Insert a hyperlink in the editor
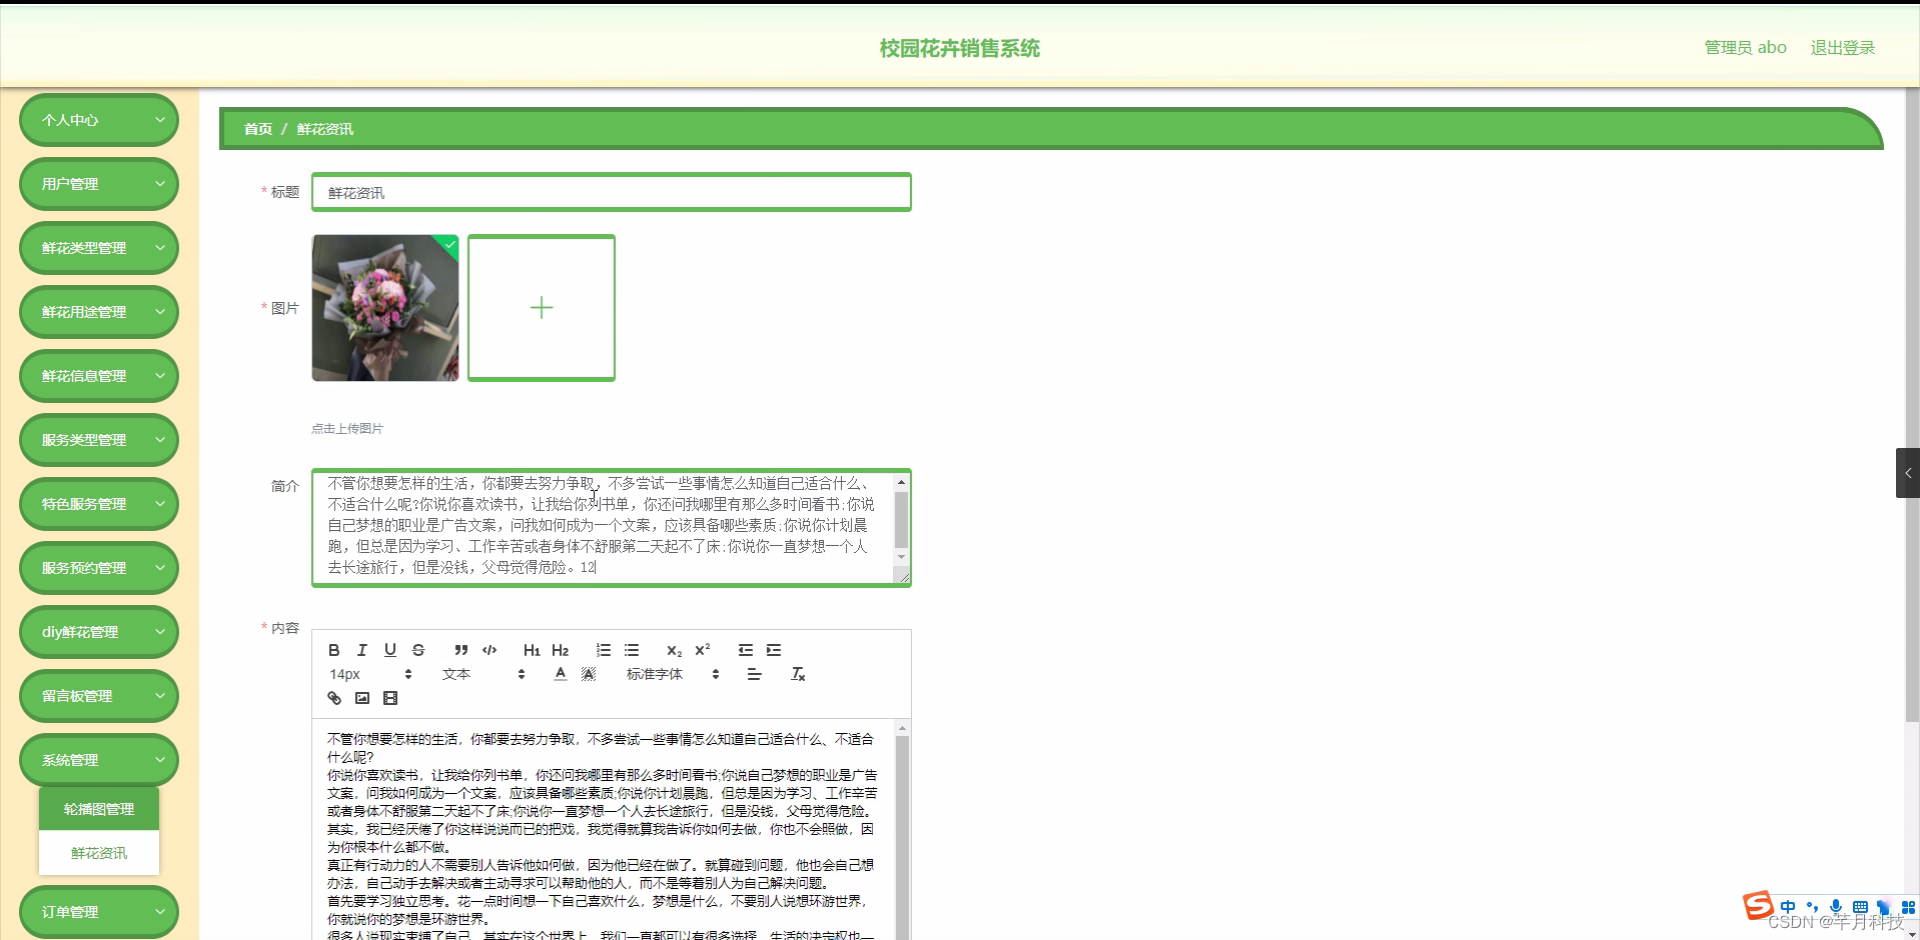The height and width of the screenshot is (940, 1920). 334,698
